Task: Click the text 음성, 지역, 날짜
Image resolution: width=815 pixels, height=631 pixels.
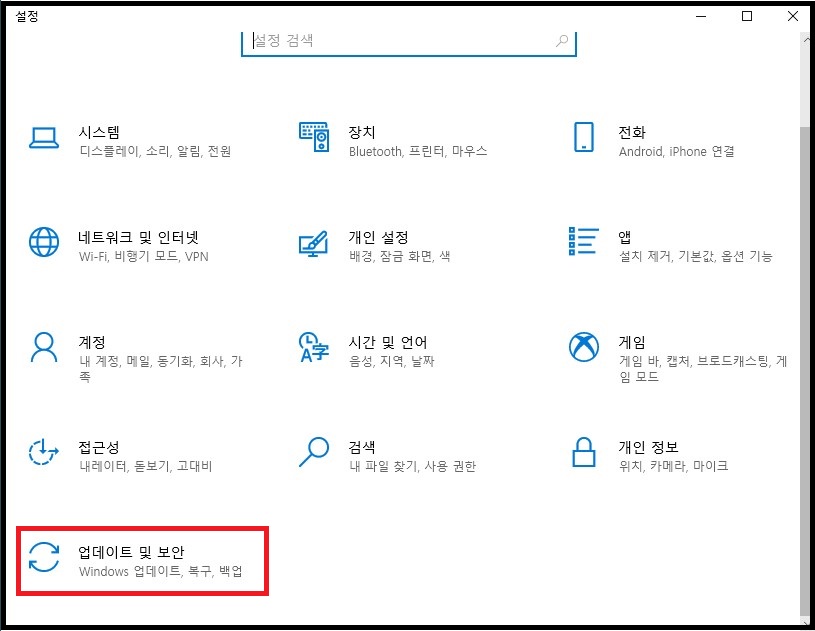Action: tap(391, 361)
